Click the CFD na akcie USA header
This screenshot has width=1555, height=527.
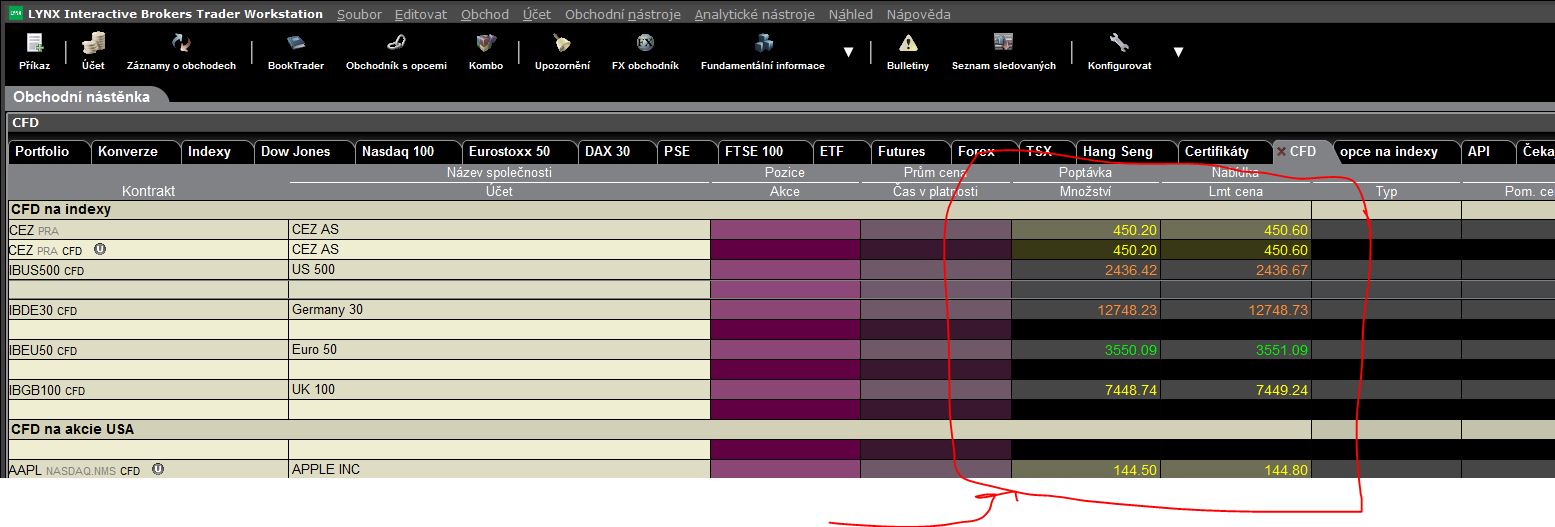[71, 429]
